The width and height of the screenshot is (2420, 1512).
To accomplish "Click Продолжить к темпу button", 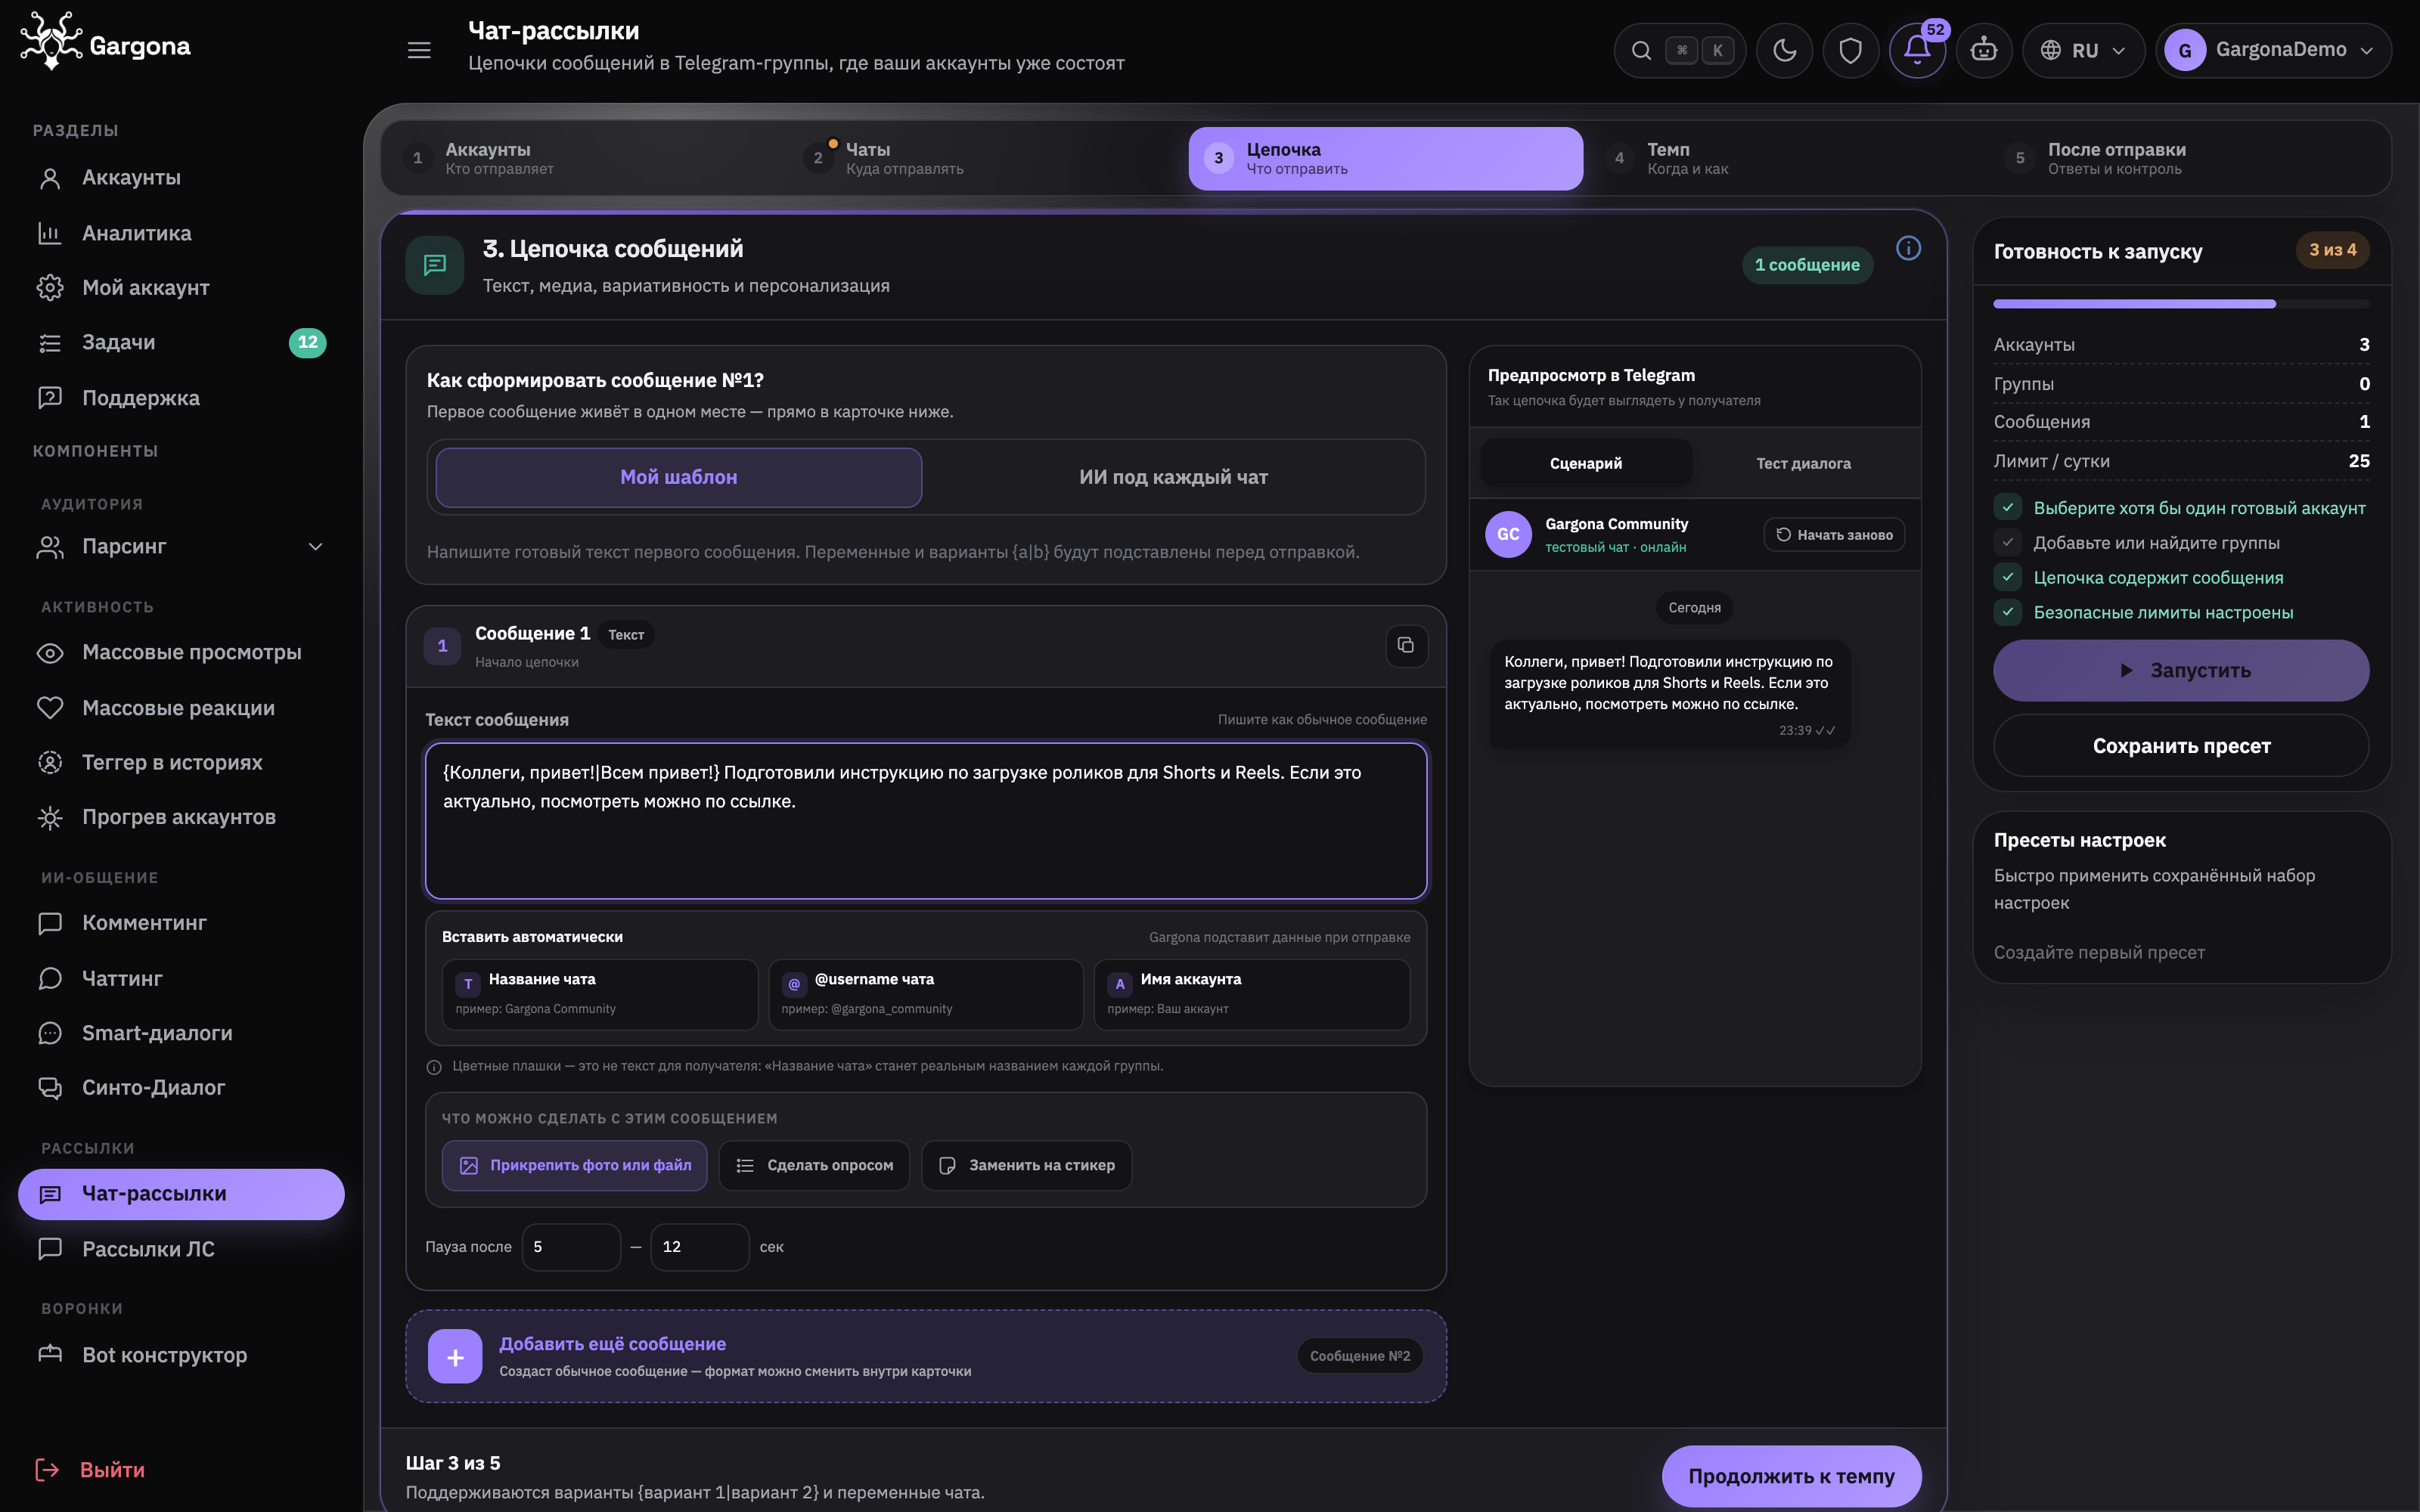I will tap(1791, 1476).
